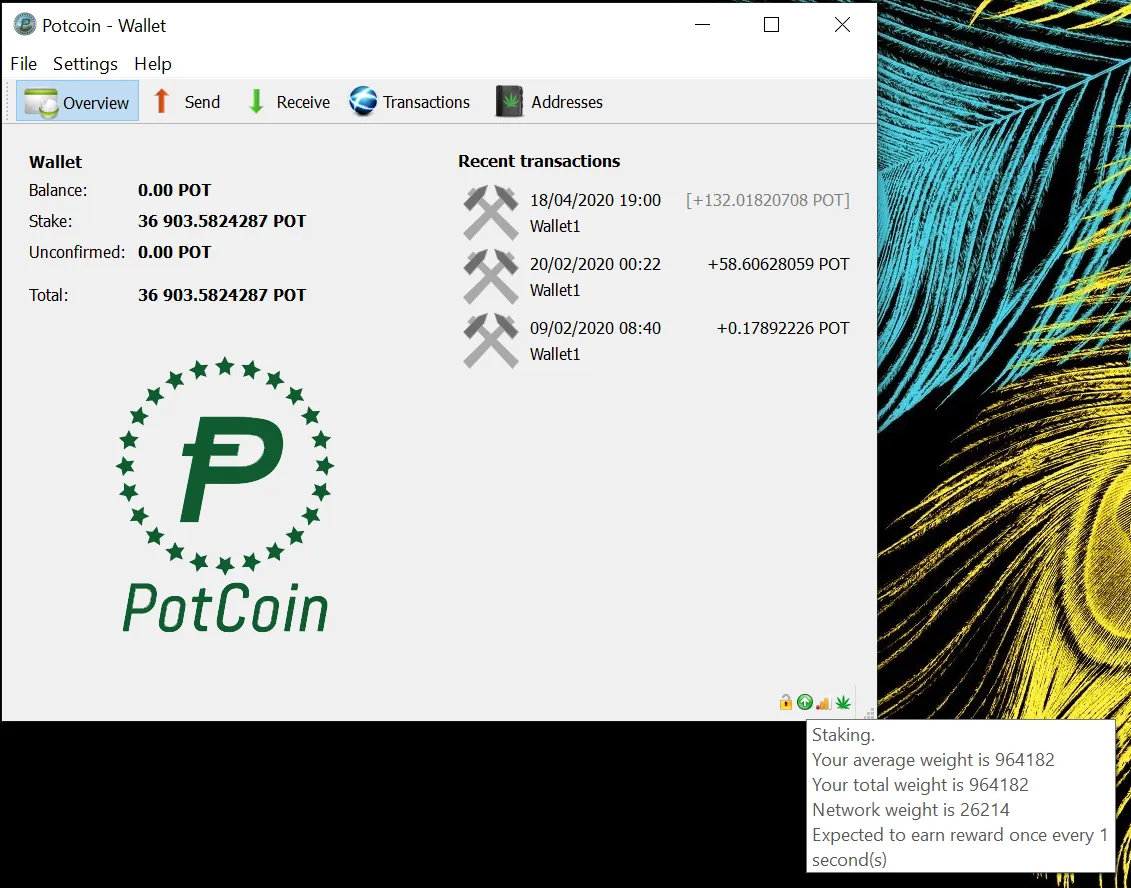
Task: Click the Potcoin app icon in title bar
Action: (25, 25)
